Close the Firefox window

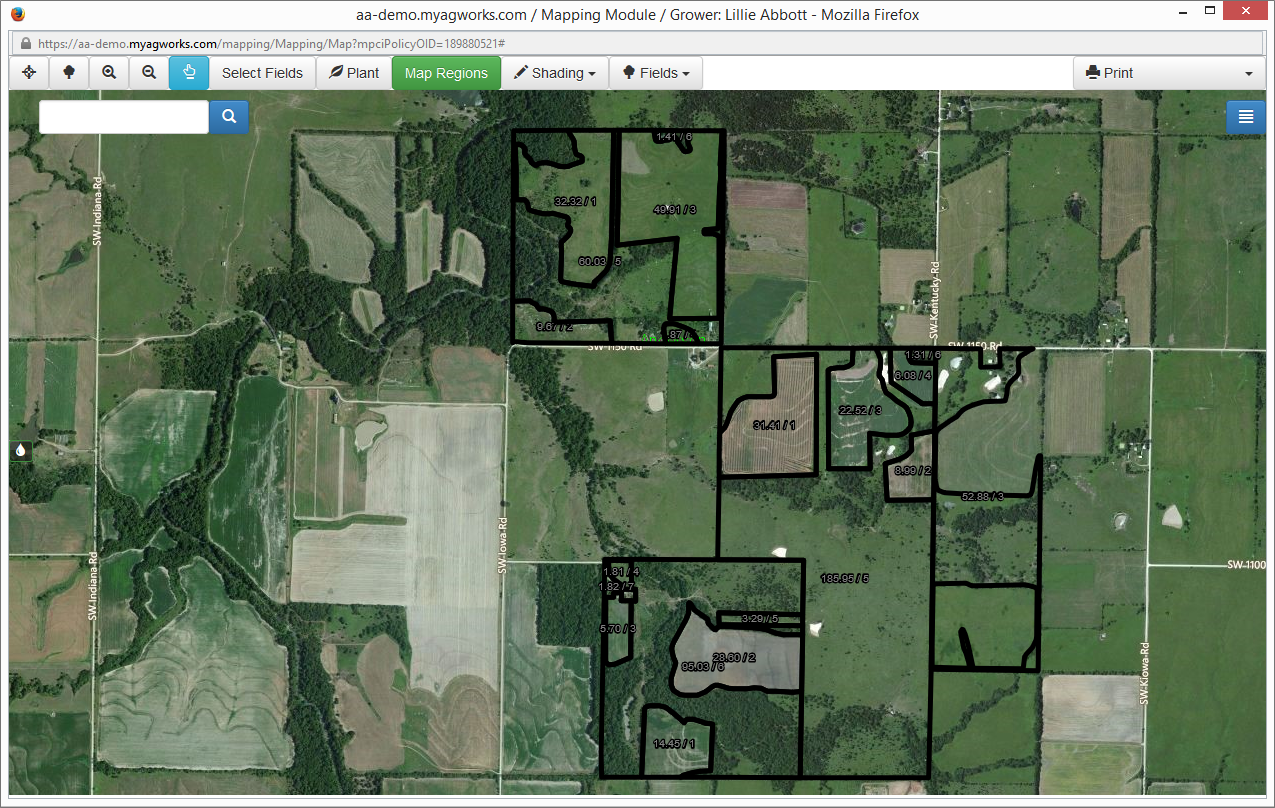click(1246, 12)
